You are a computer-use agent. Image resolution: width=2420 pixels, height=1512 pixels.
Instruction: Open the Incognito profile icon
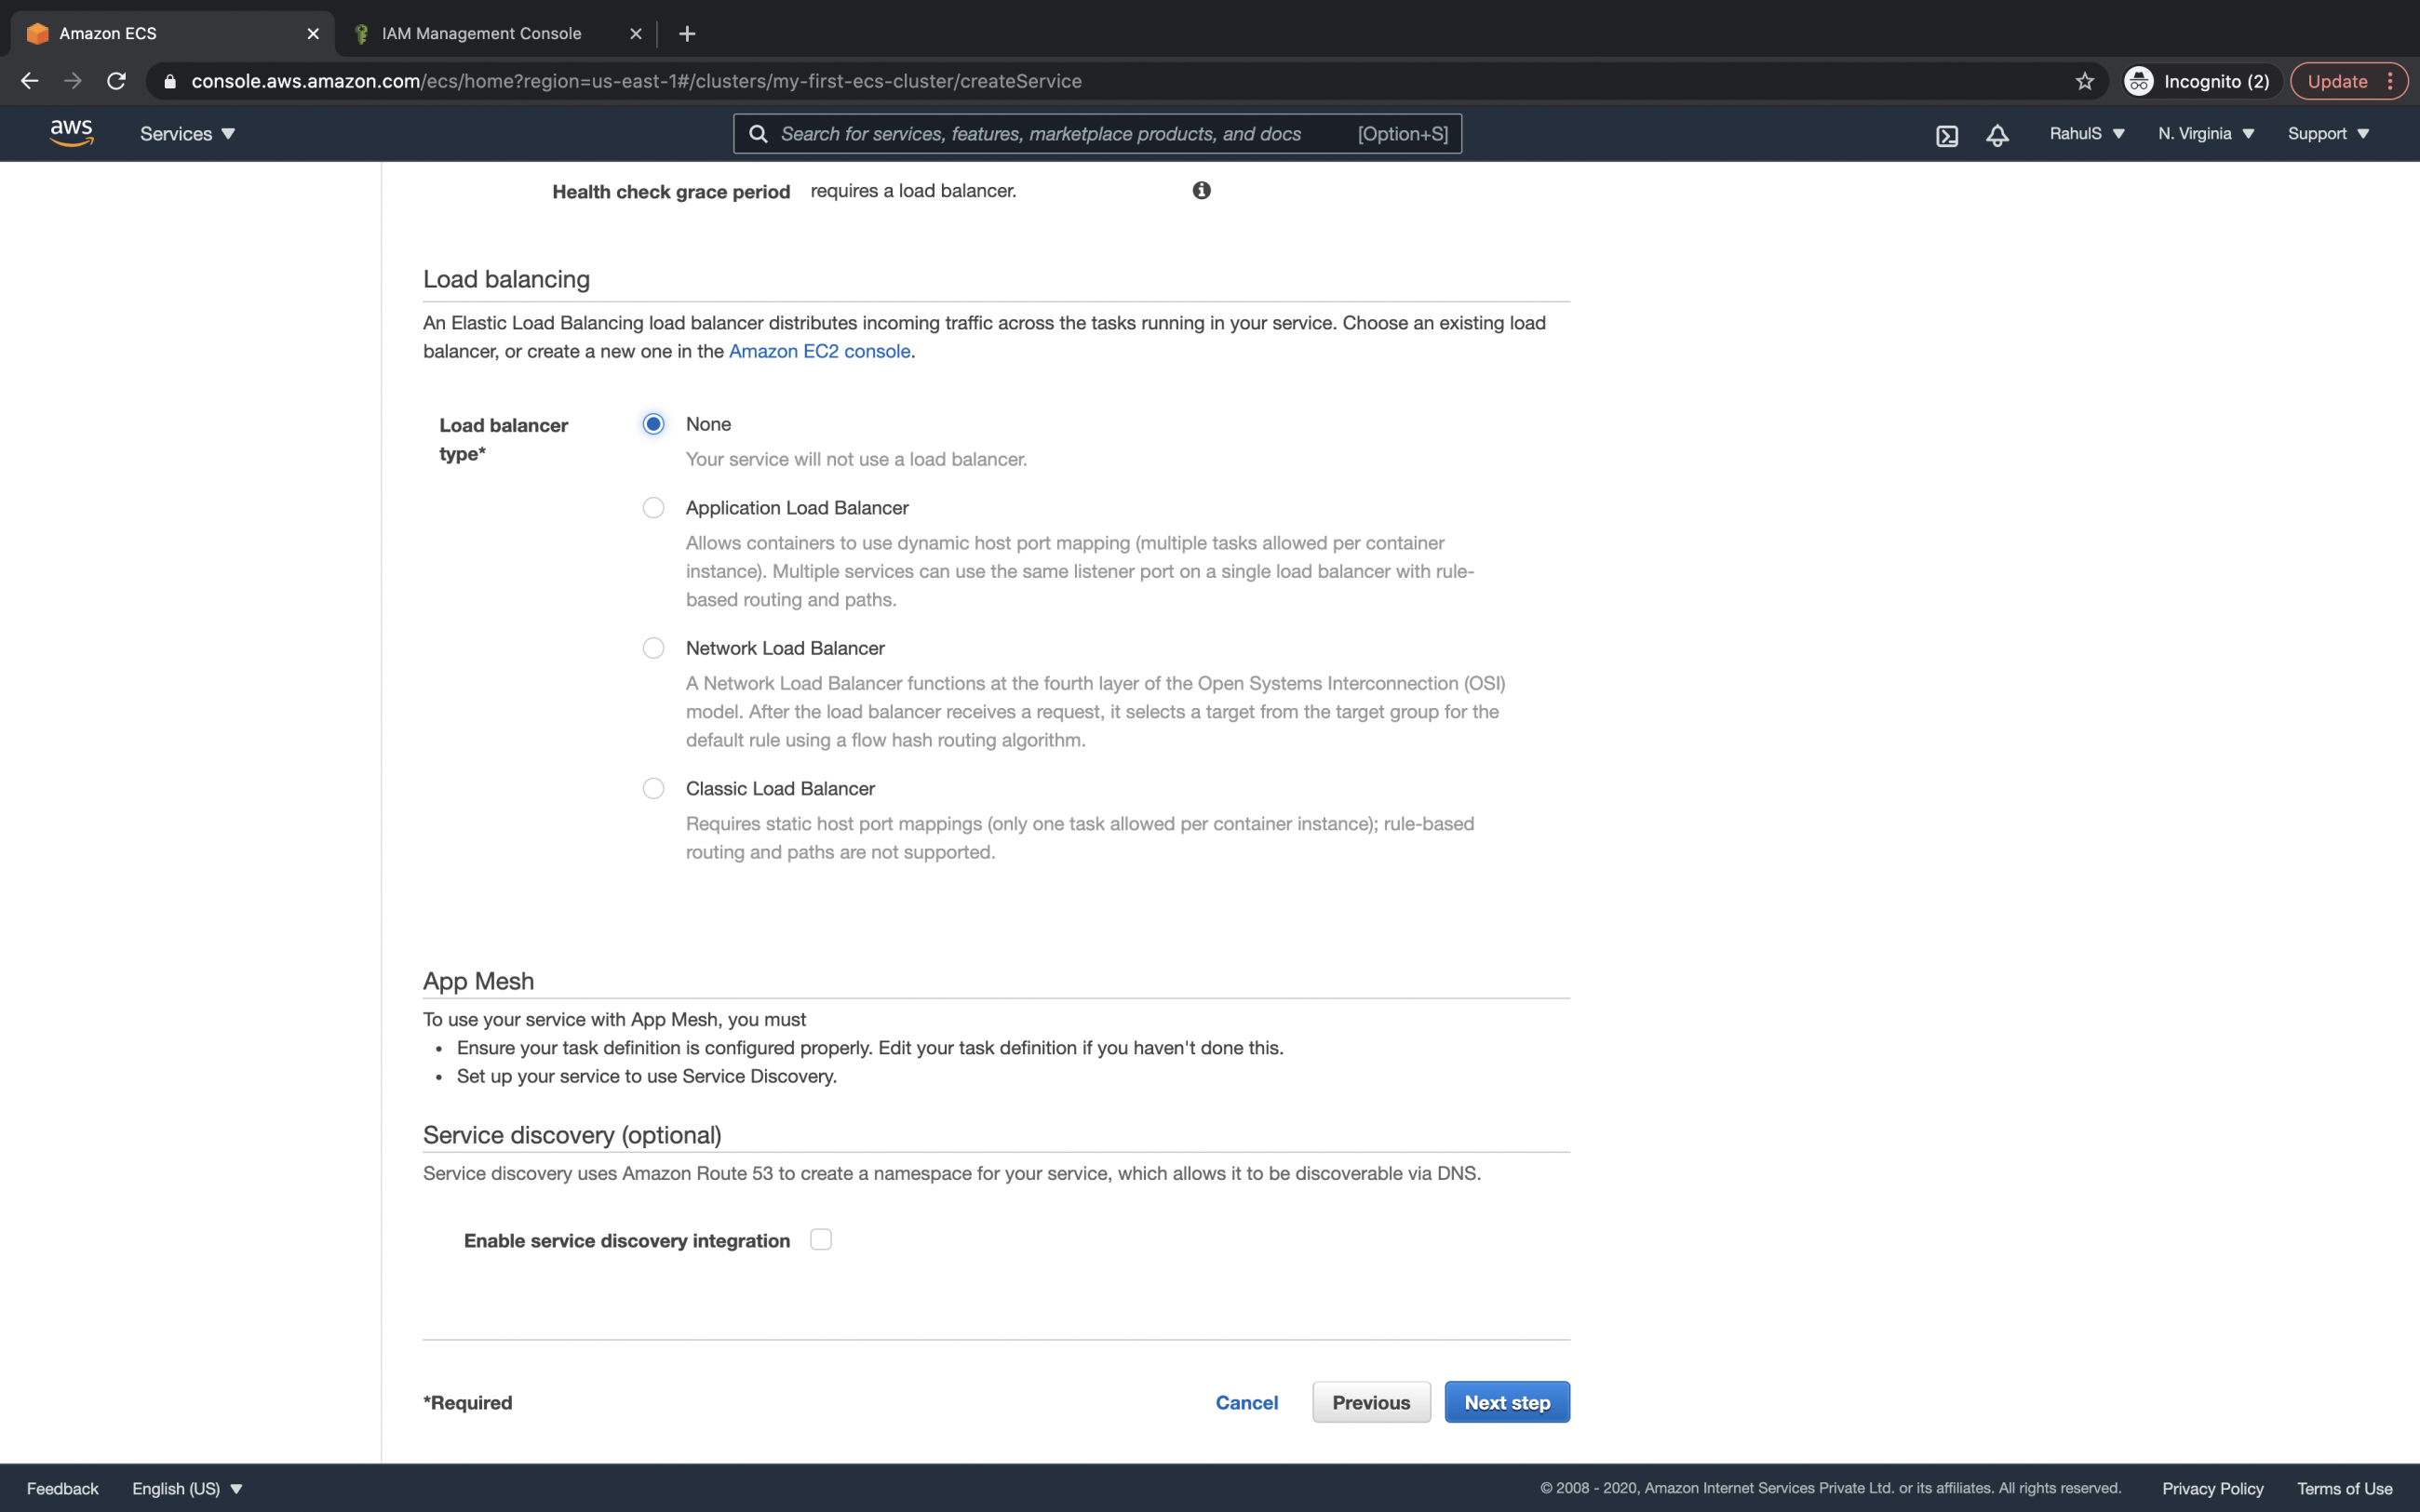pos(2138,81)
